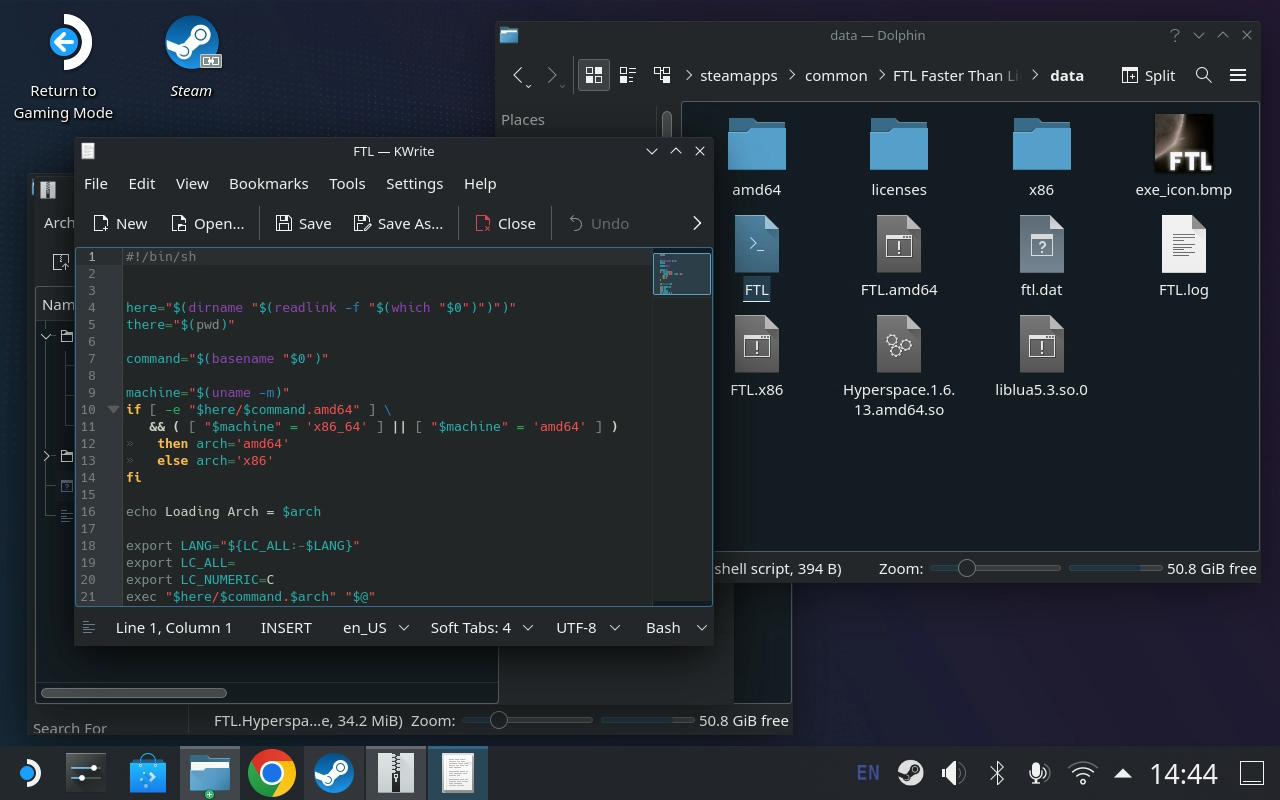This screenshot has width=1280, height=800.
Task: Expand the collapsed tree node in Ark
Action: (x=47, y=456)
